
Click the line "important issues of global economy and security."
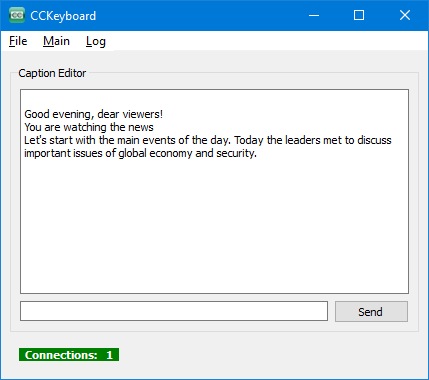point(140,153)
